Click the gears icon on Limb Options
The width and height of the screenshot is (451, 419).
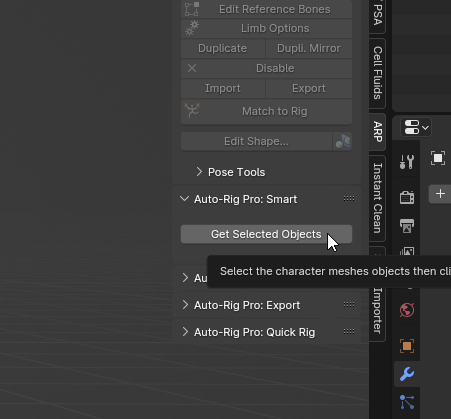coord(192,28)
